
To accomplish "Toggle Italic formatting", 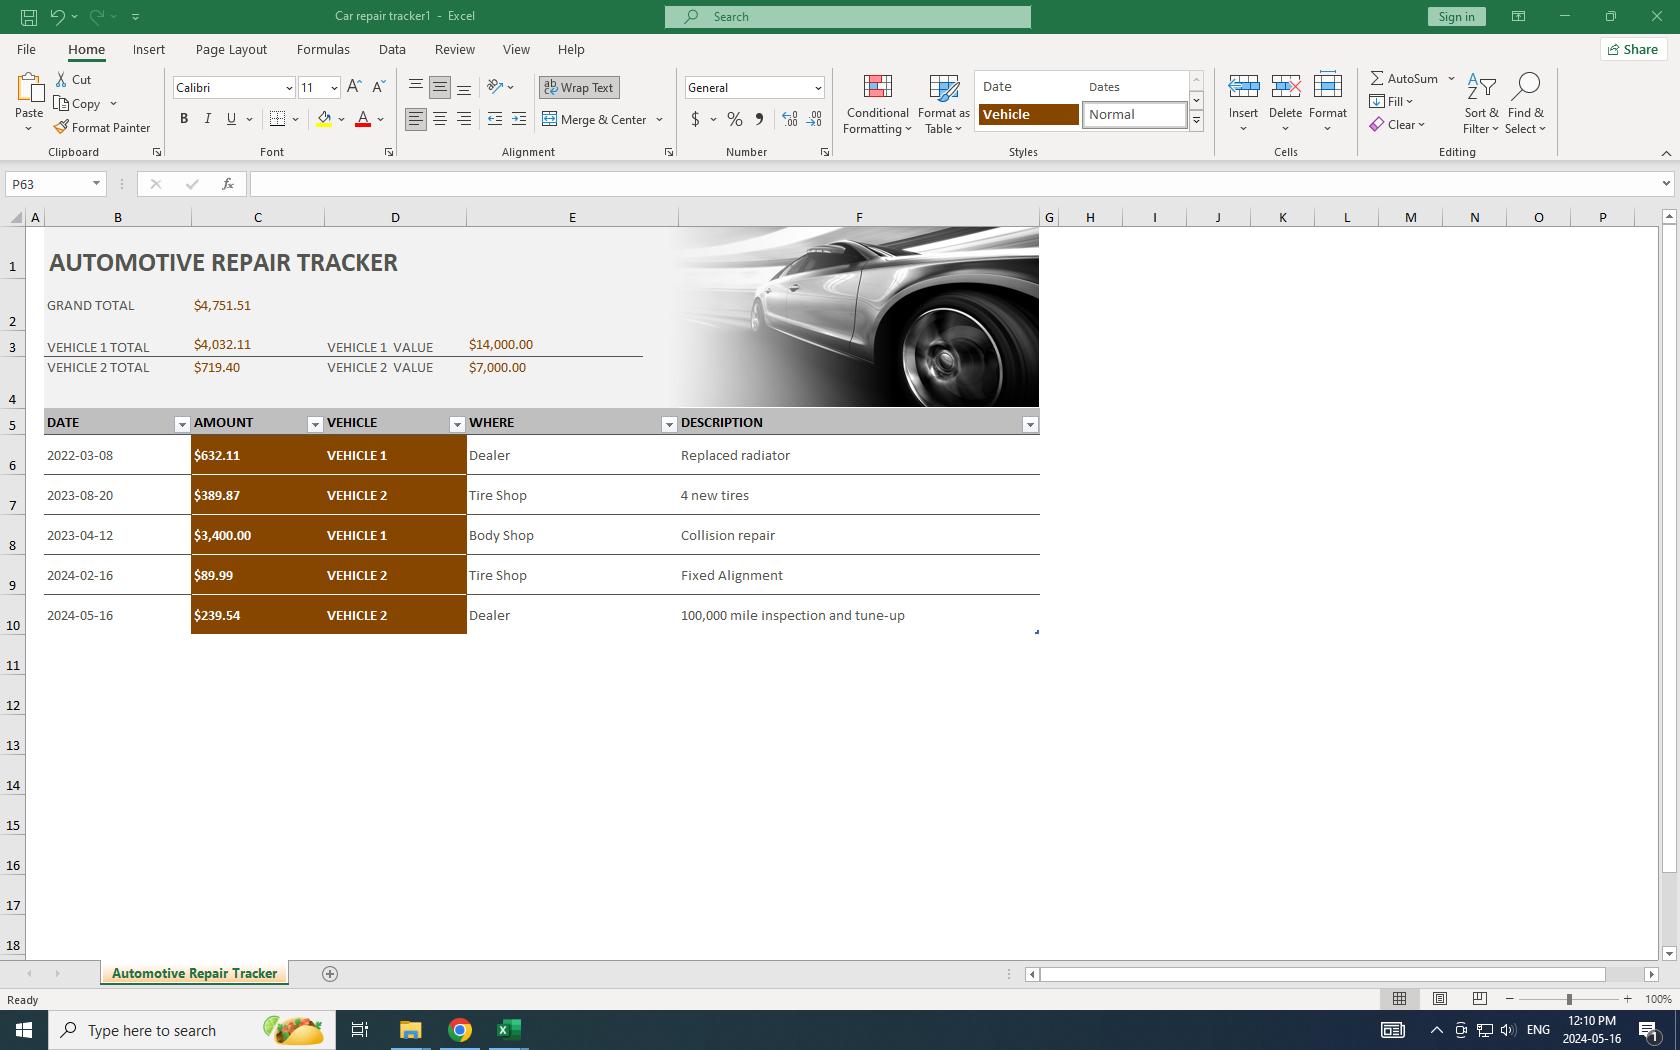I will [x=208, y=119].
